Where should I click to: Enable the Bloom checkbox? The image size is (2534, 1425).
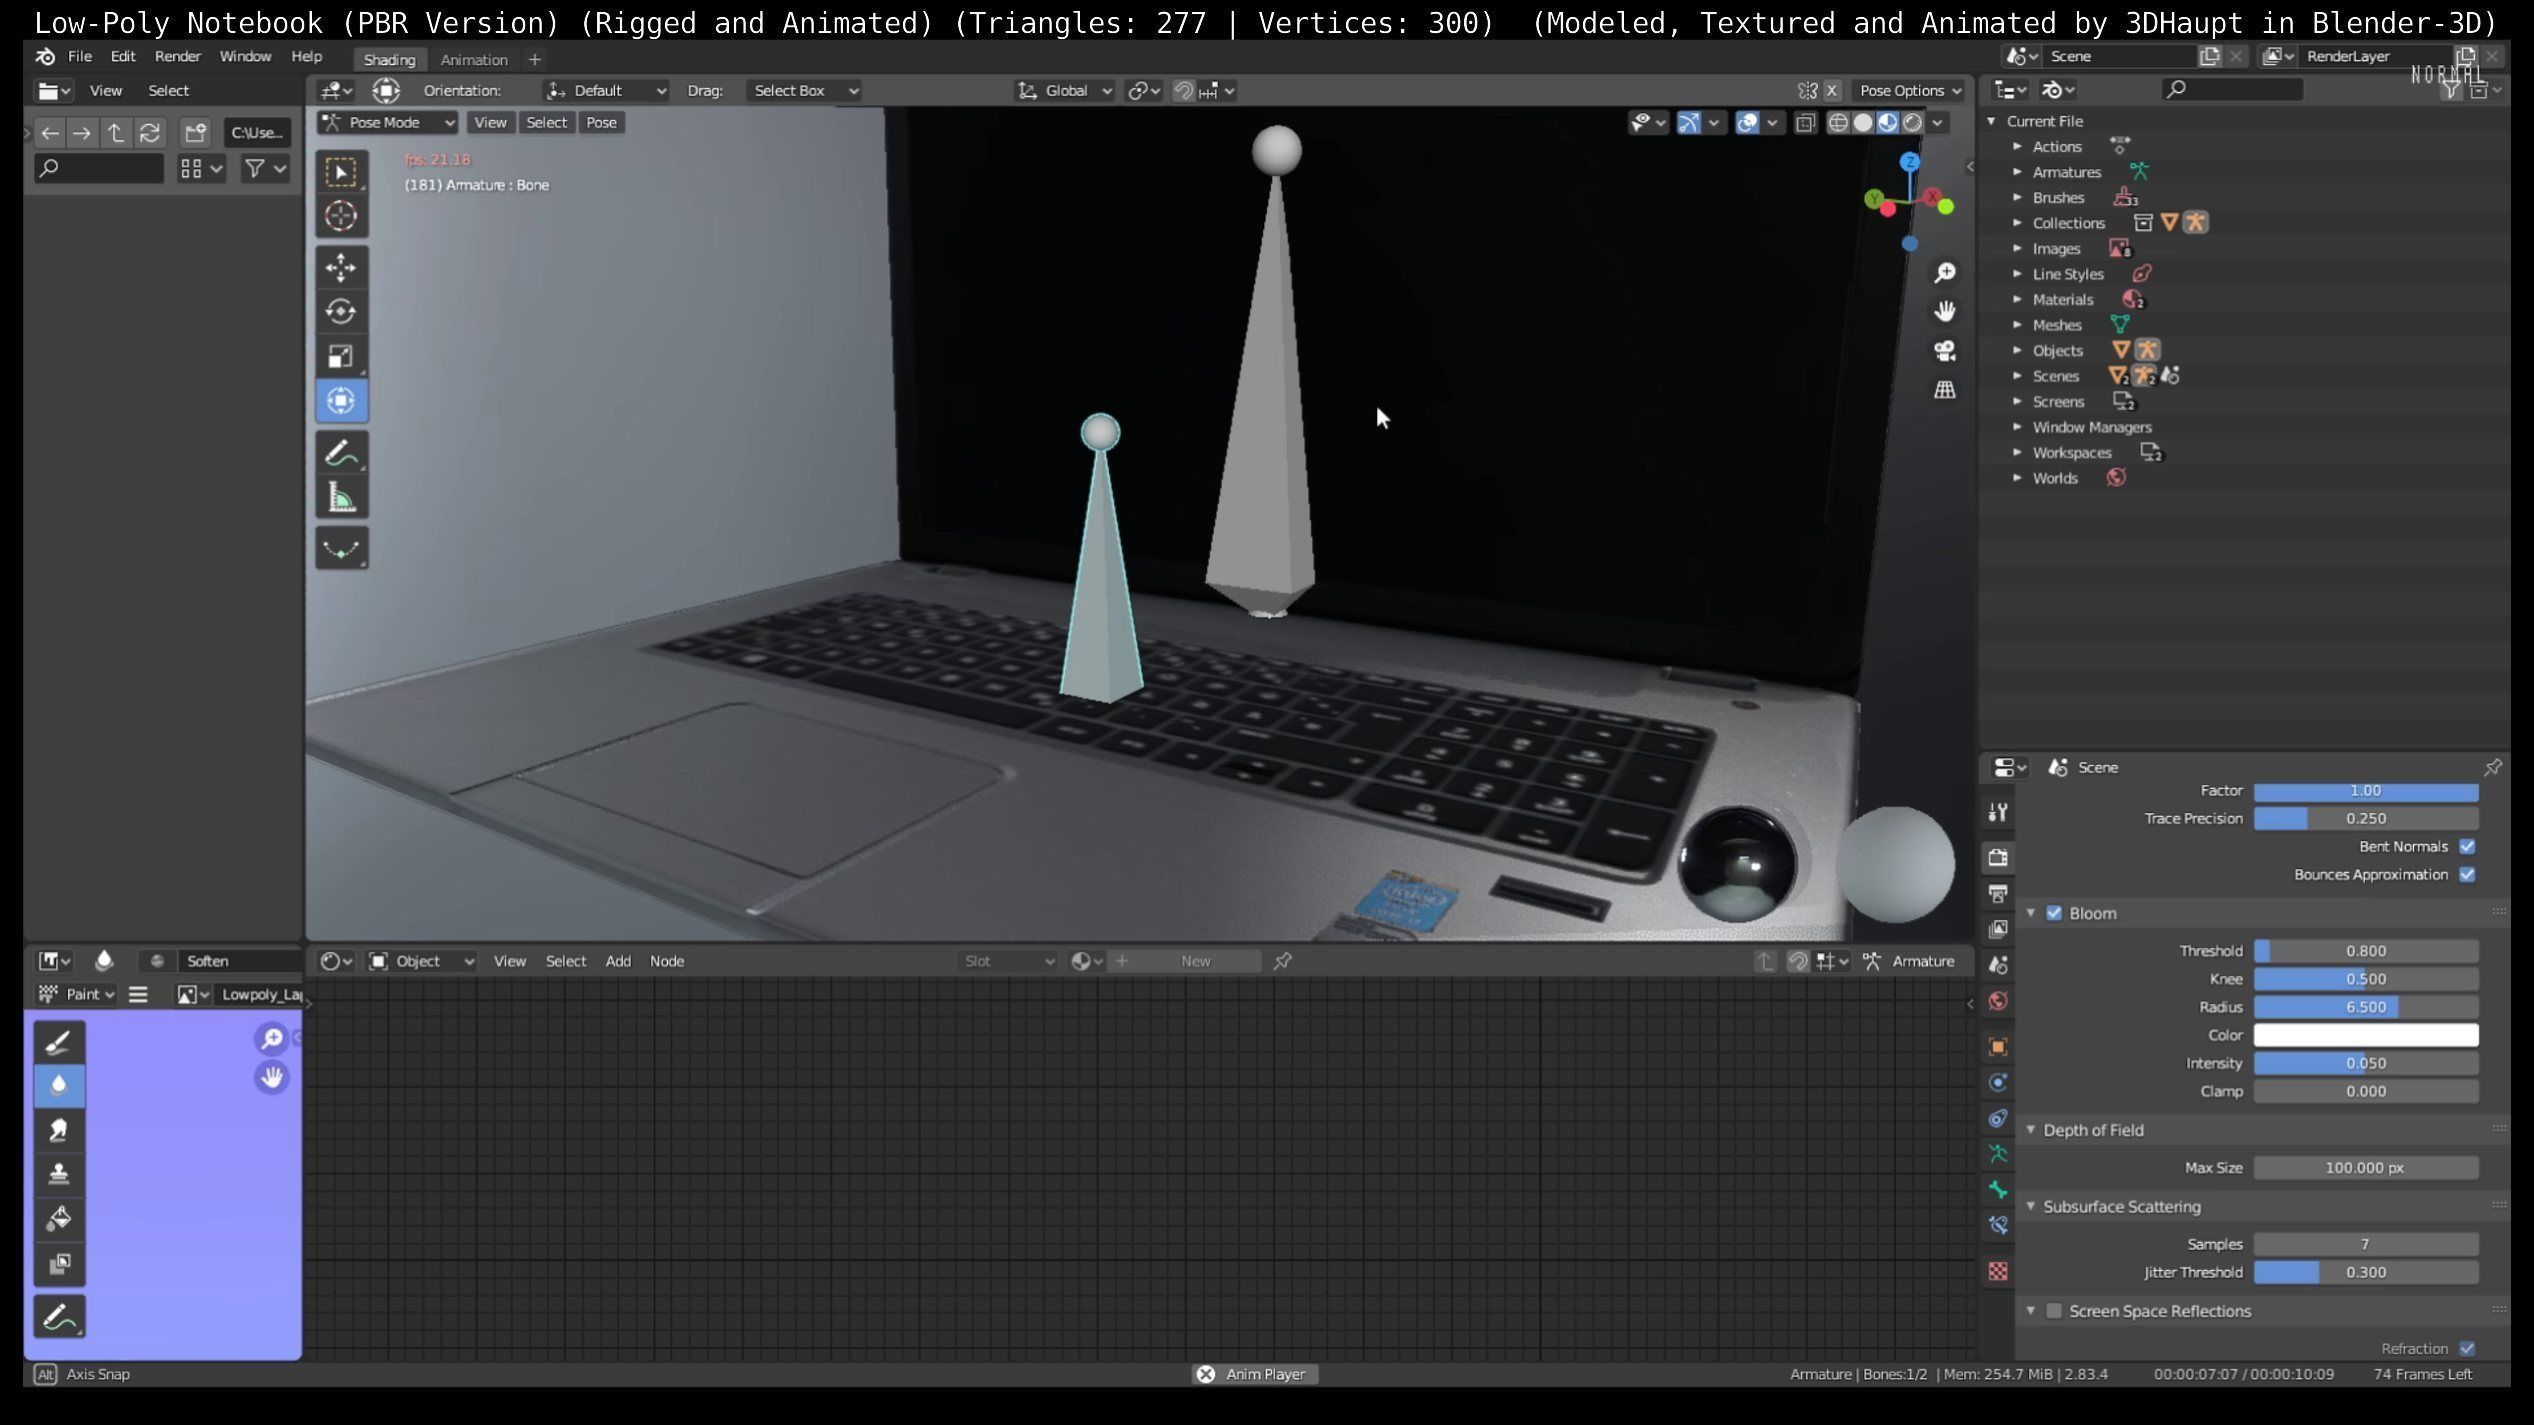point(2054,913)
